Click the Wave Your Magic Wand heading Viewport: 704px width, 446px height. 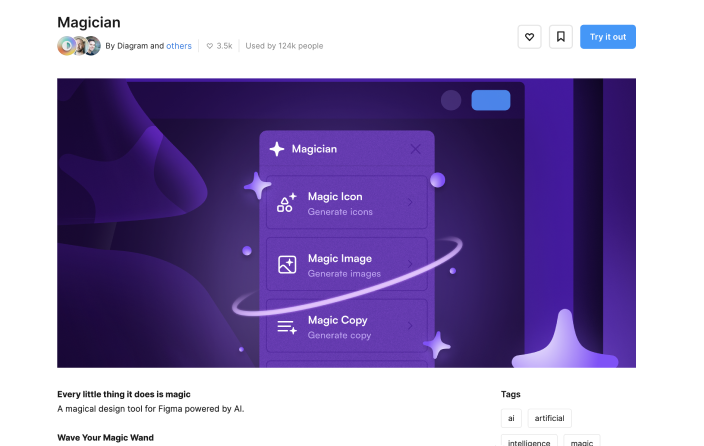(105, 437)
